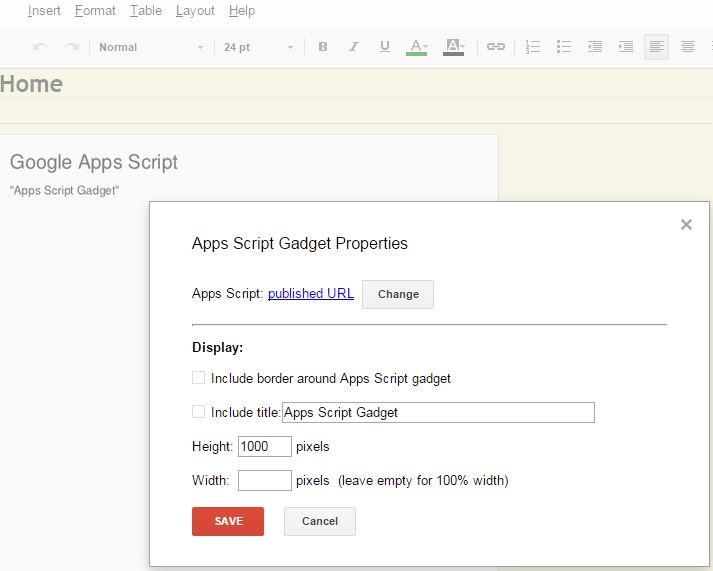Toggle bold formatting

(x=323, y=47)
